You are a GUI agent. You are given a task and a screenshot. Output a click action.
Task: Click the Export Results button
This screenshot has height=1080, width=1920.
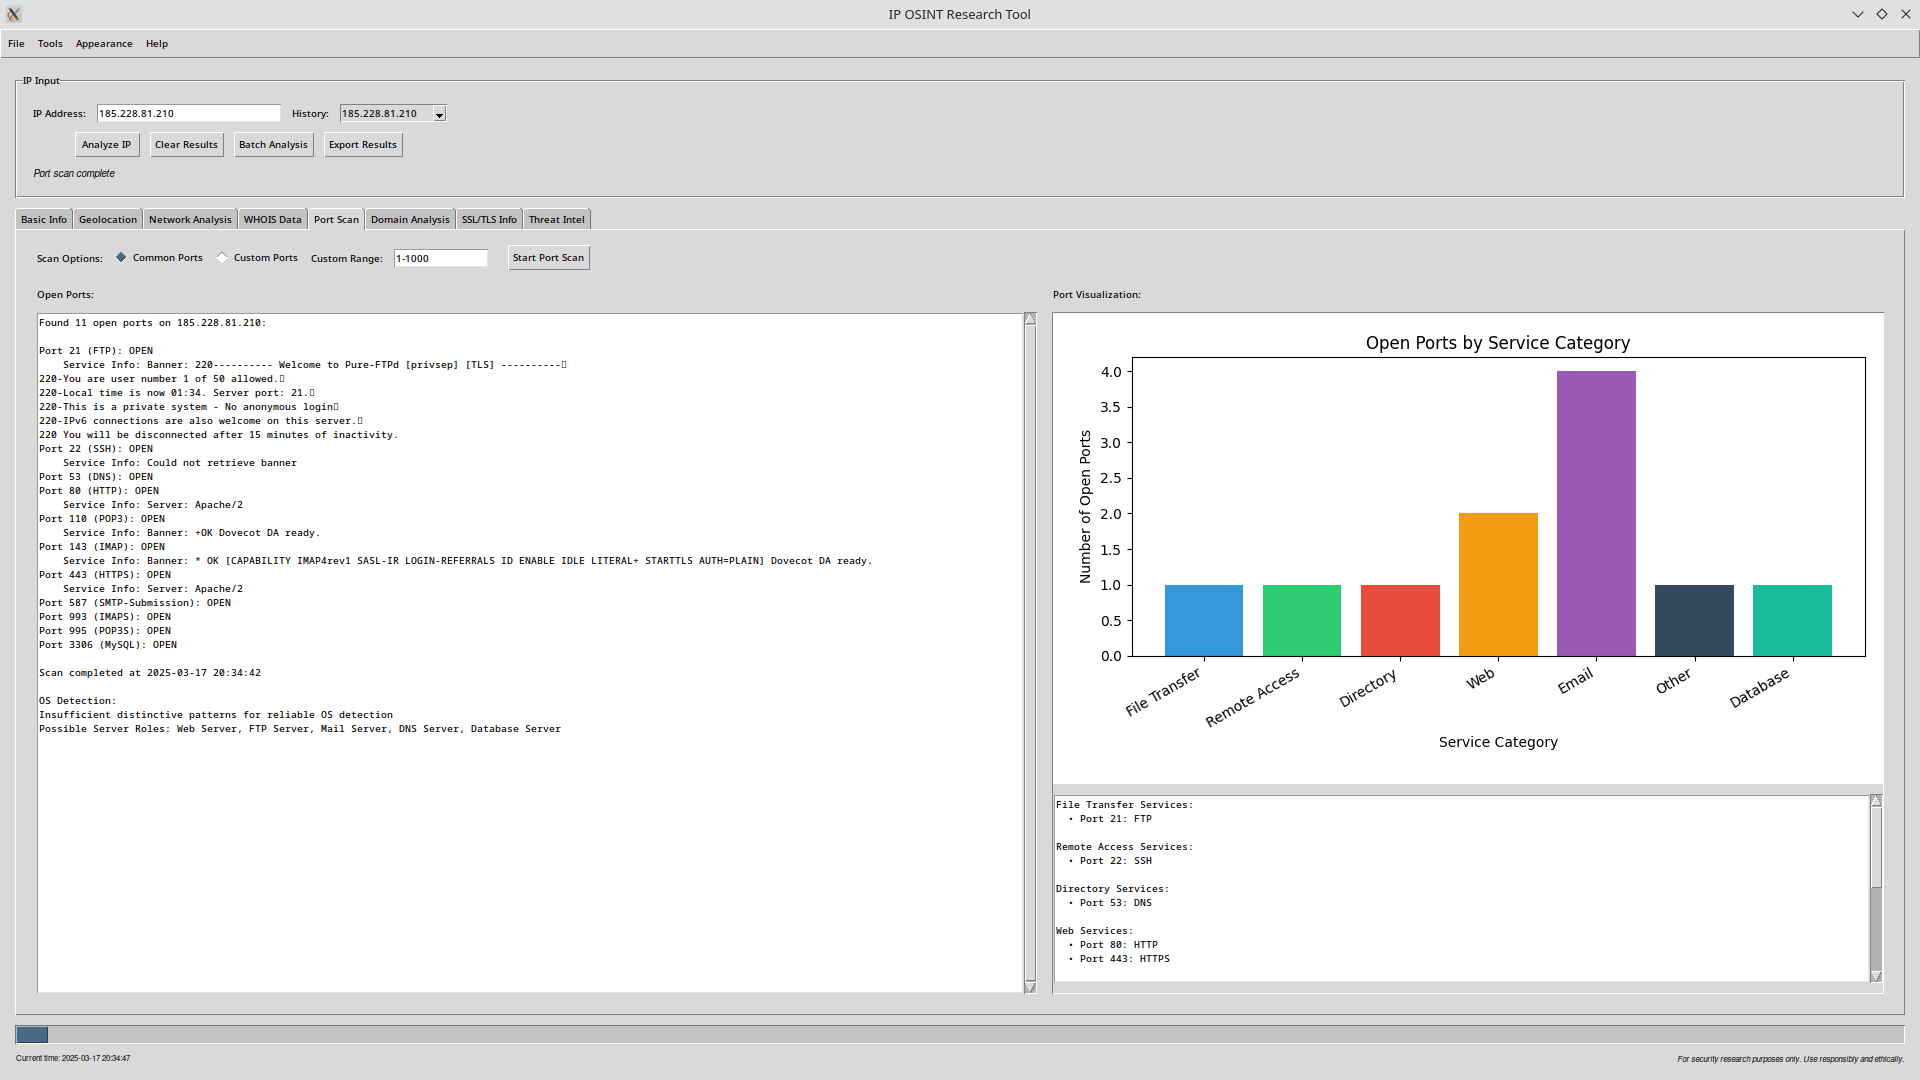click(362, 145)
